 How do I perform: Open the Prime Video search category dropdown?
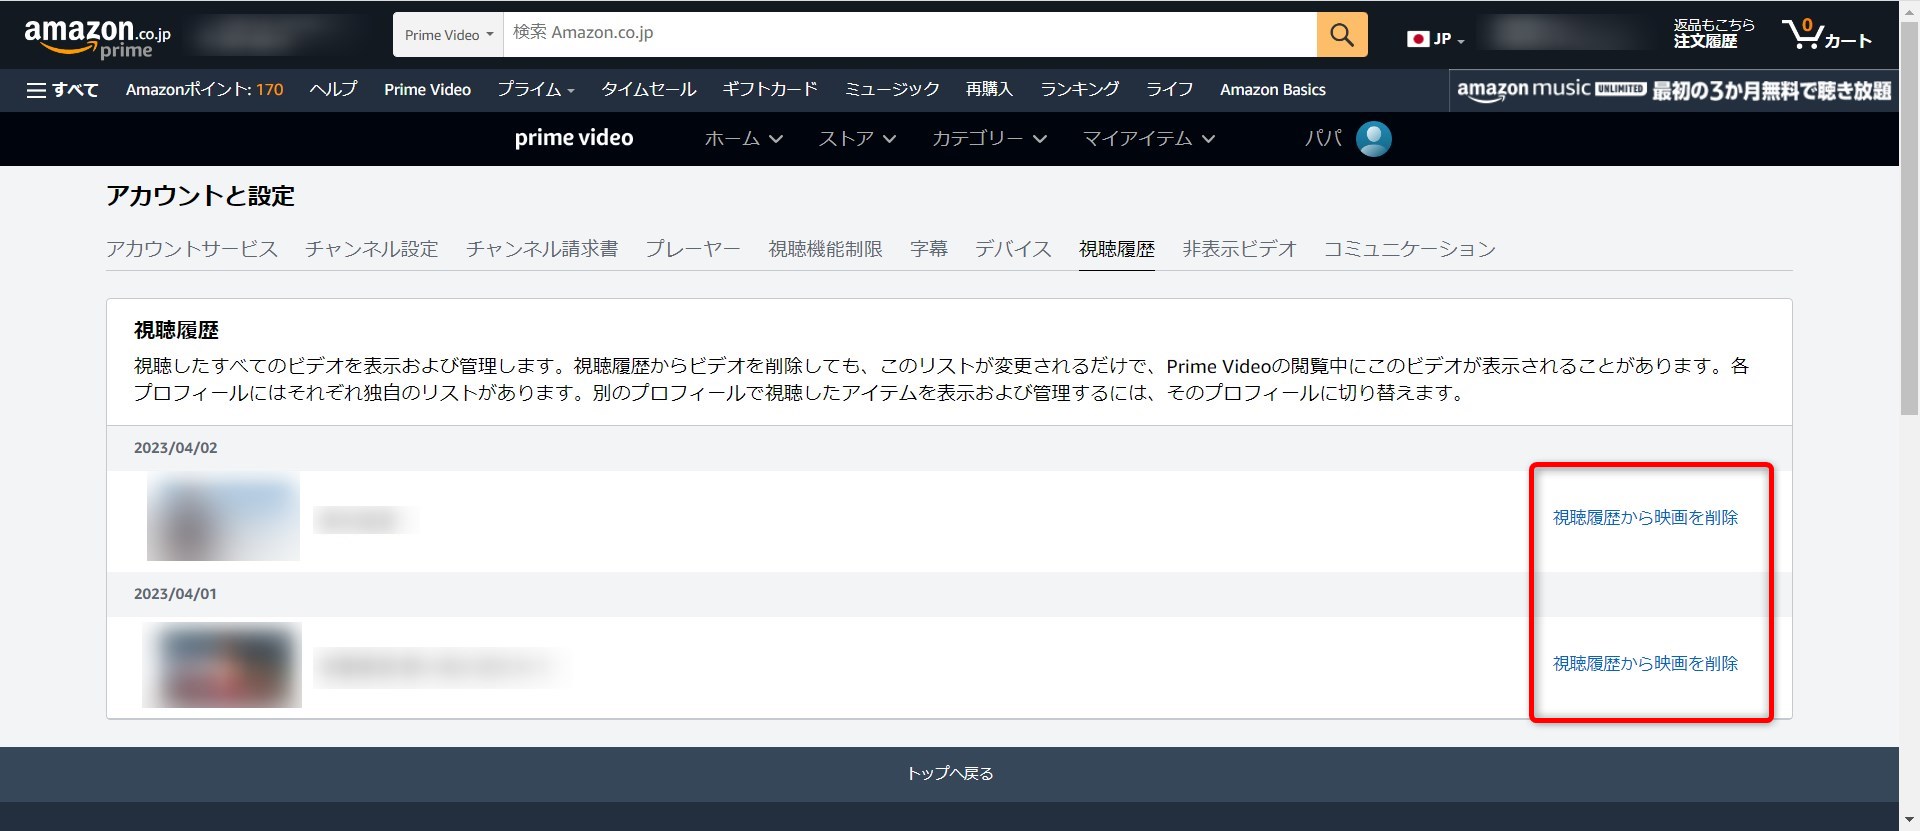click(x=448, y=35)
